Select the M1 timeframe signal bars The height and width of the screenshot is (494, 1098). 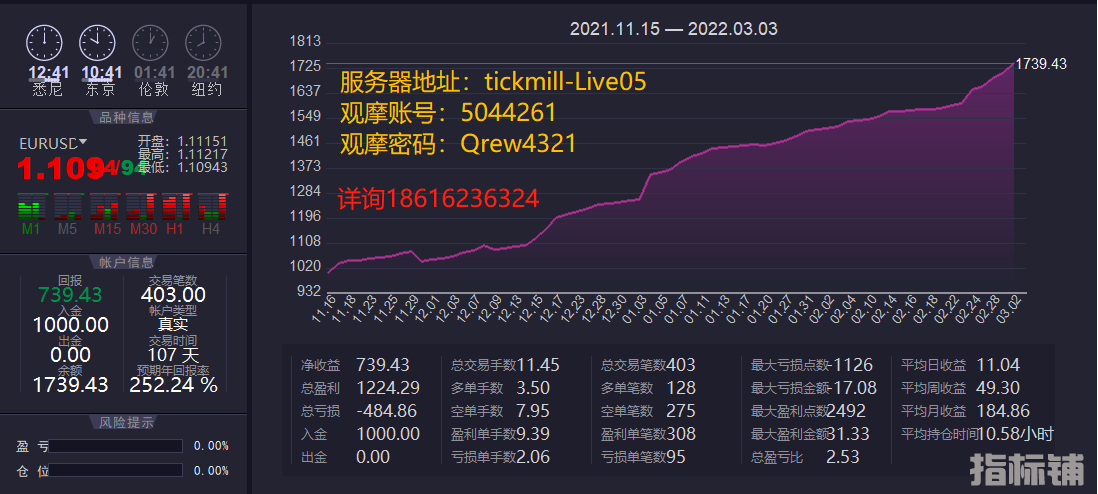[x=32, y=207]
